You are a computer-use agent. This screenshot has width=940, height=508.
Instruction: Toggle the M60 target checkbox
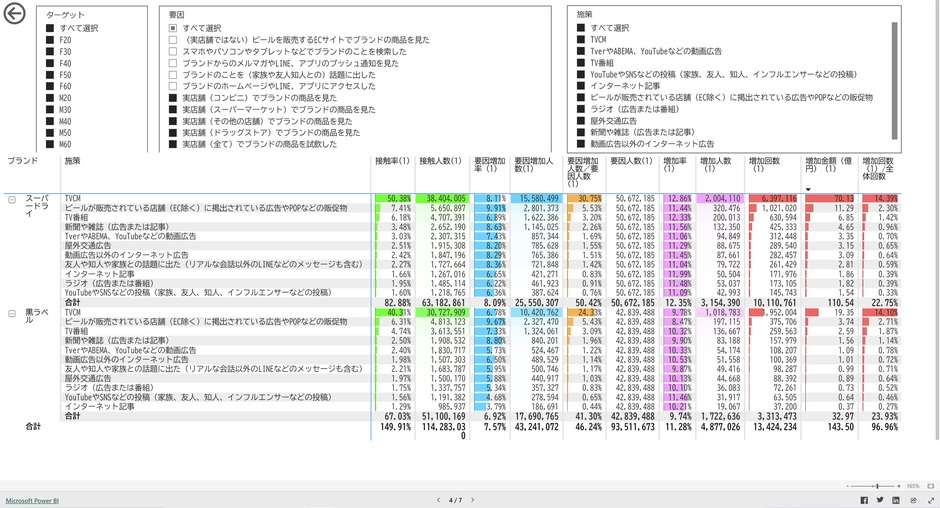50,144
